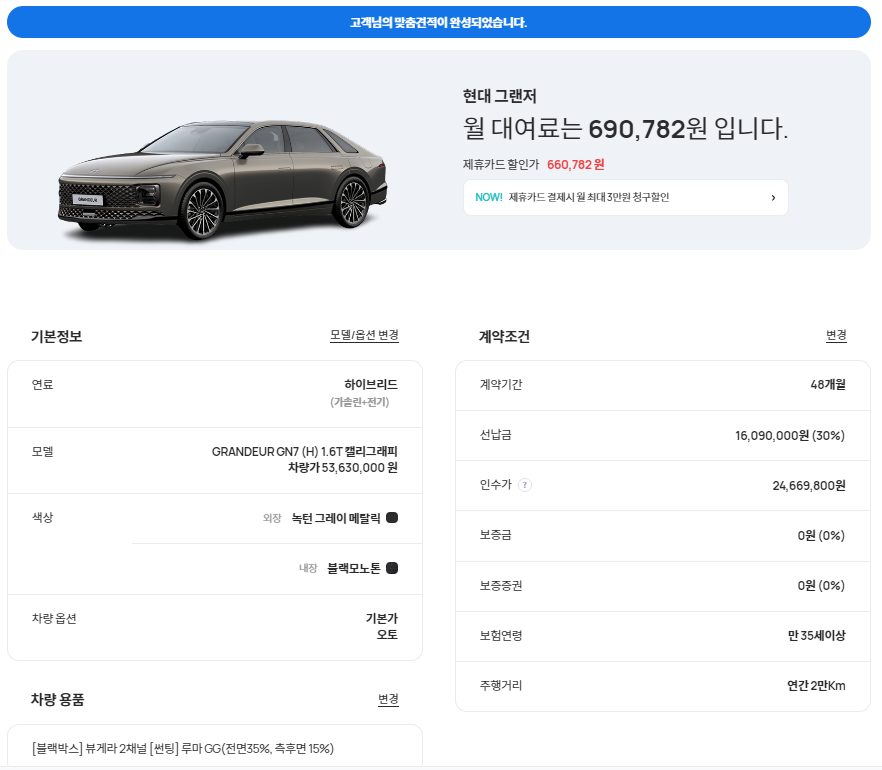Open the 인수가 help tooltip icon
This screenshot has height=770, width=882.
click(524, 485)
